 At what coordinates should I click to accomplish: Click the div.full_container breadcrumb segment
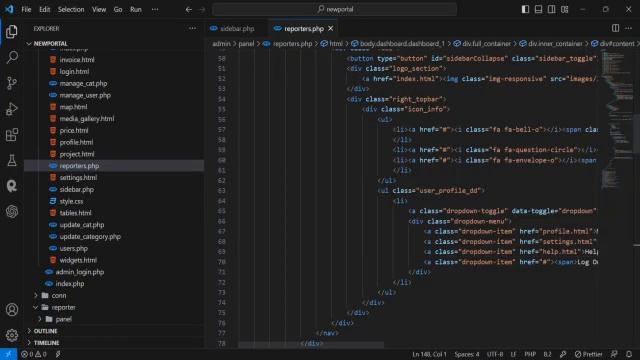tap(482, 44)
